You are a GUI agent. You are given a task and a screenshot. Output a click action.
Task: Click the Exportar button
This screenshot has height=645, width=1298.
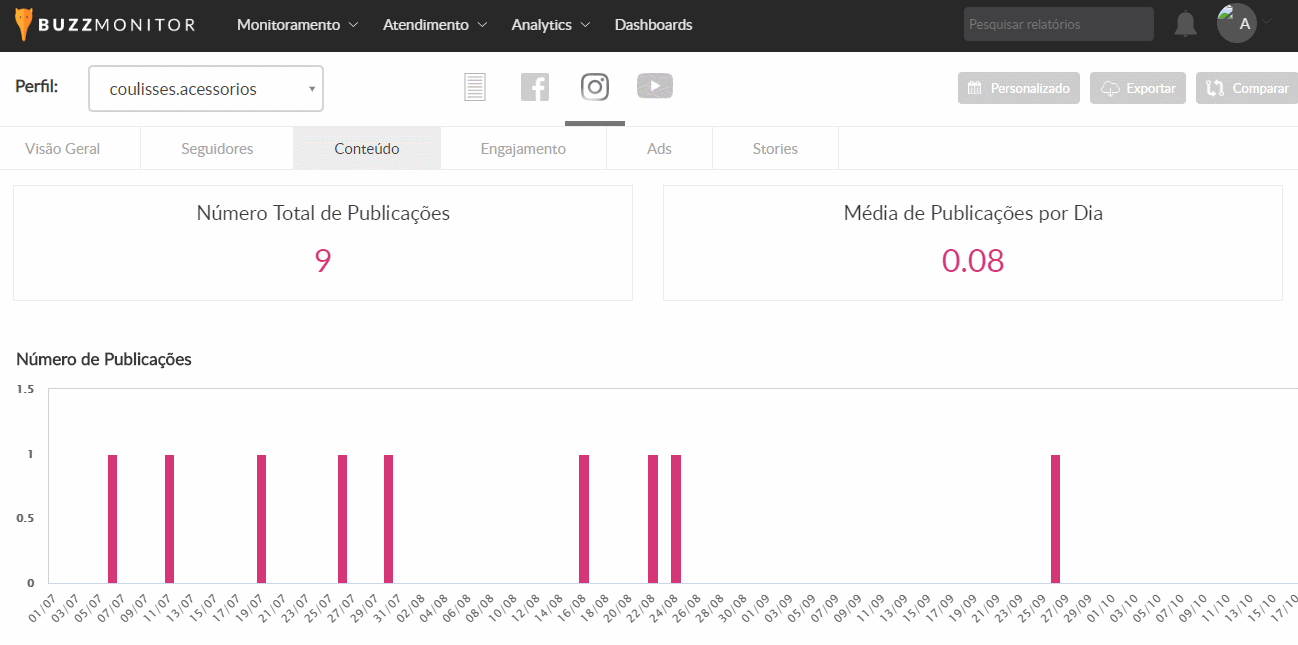[x=1138, y=88]
